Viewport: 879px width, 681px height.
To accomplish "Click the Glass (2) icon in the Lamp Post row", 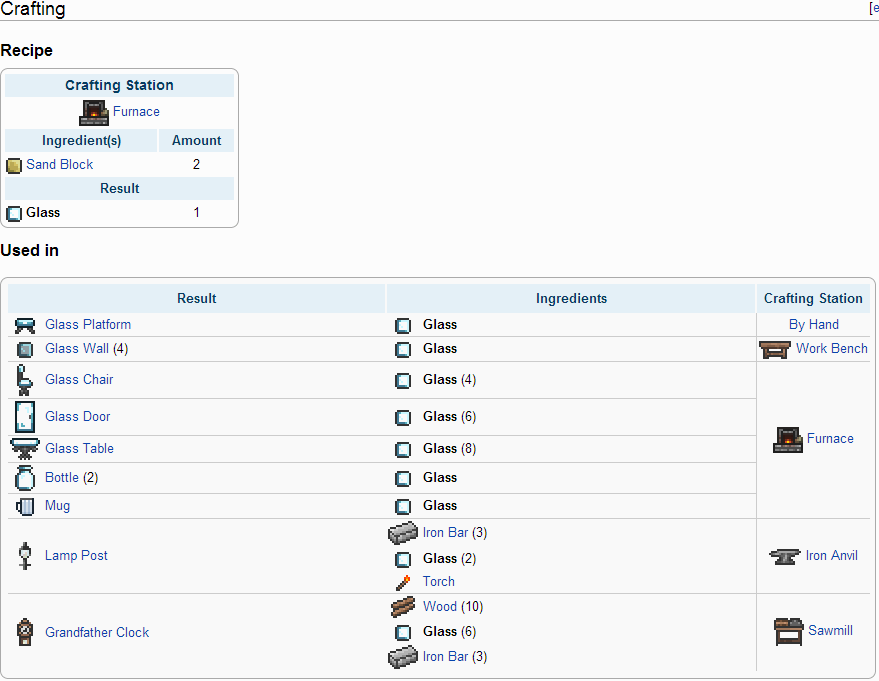I will (x=403, y=559).
